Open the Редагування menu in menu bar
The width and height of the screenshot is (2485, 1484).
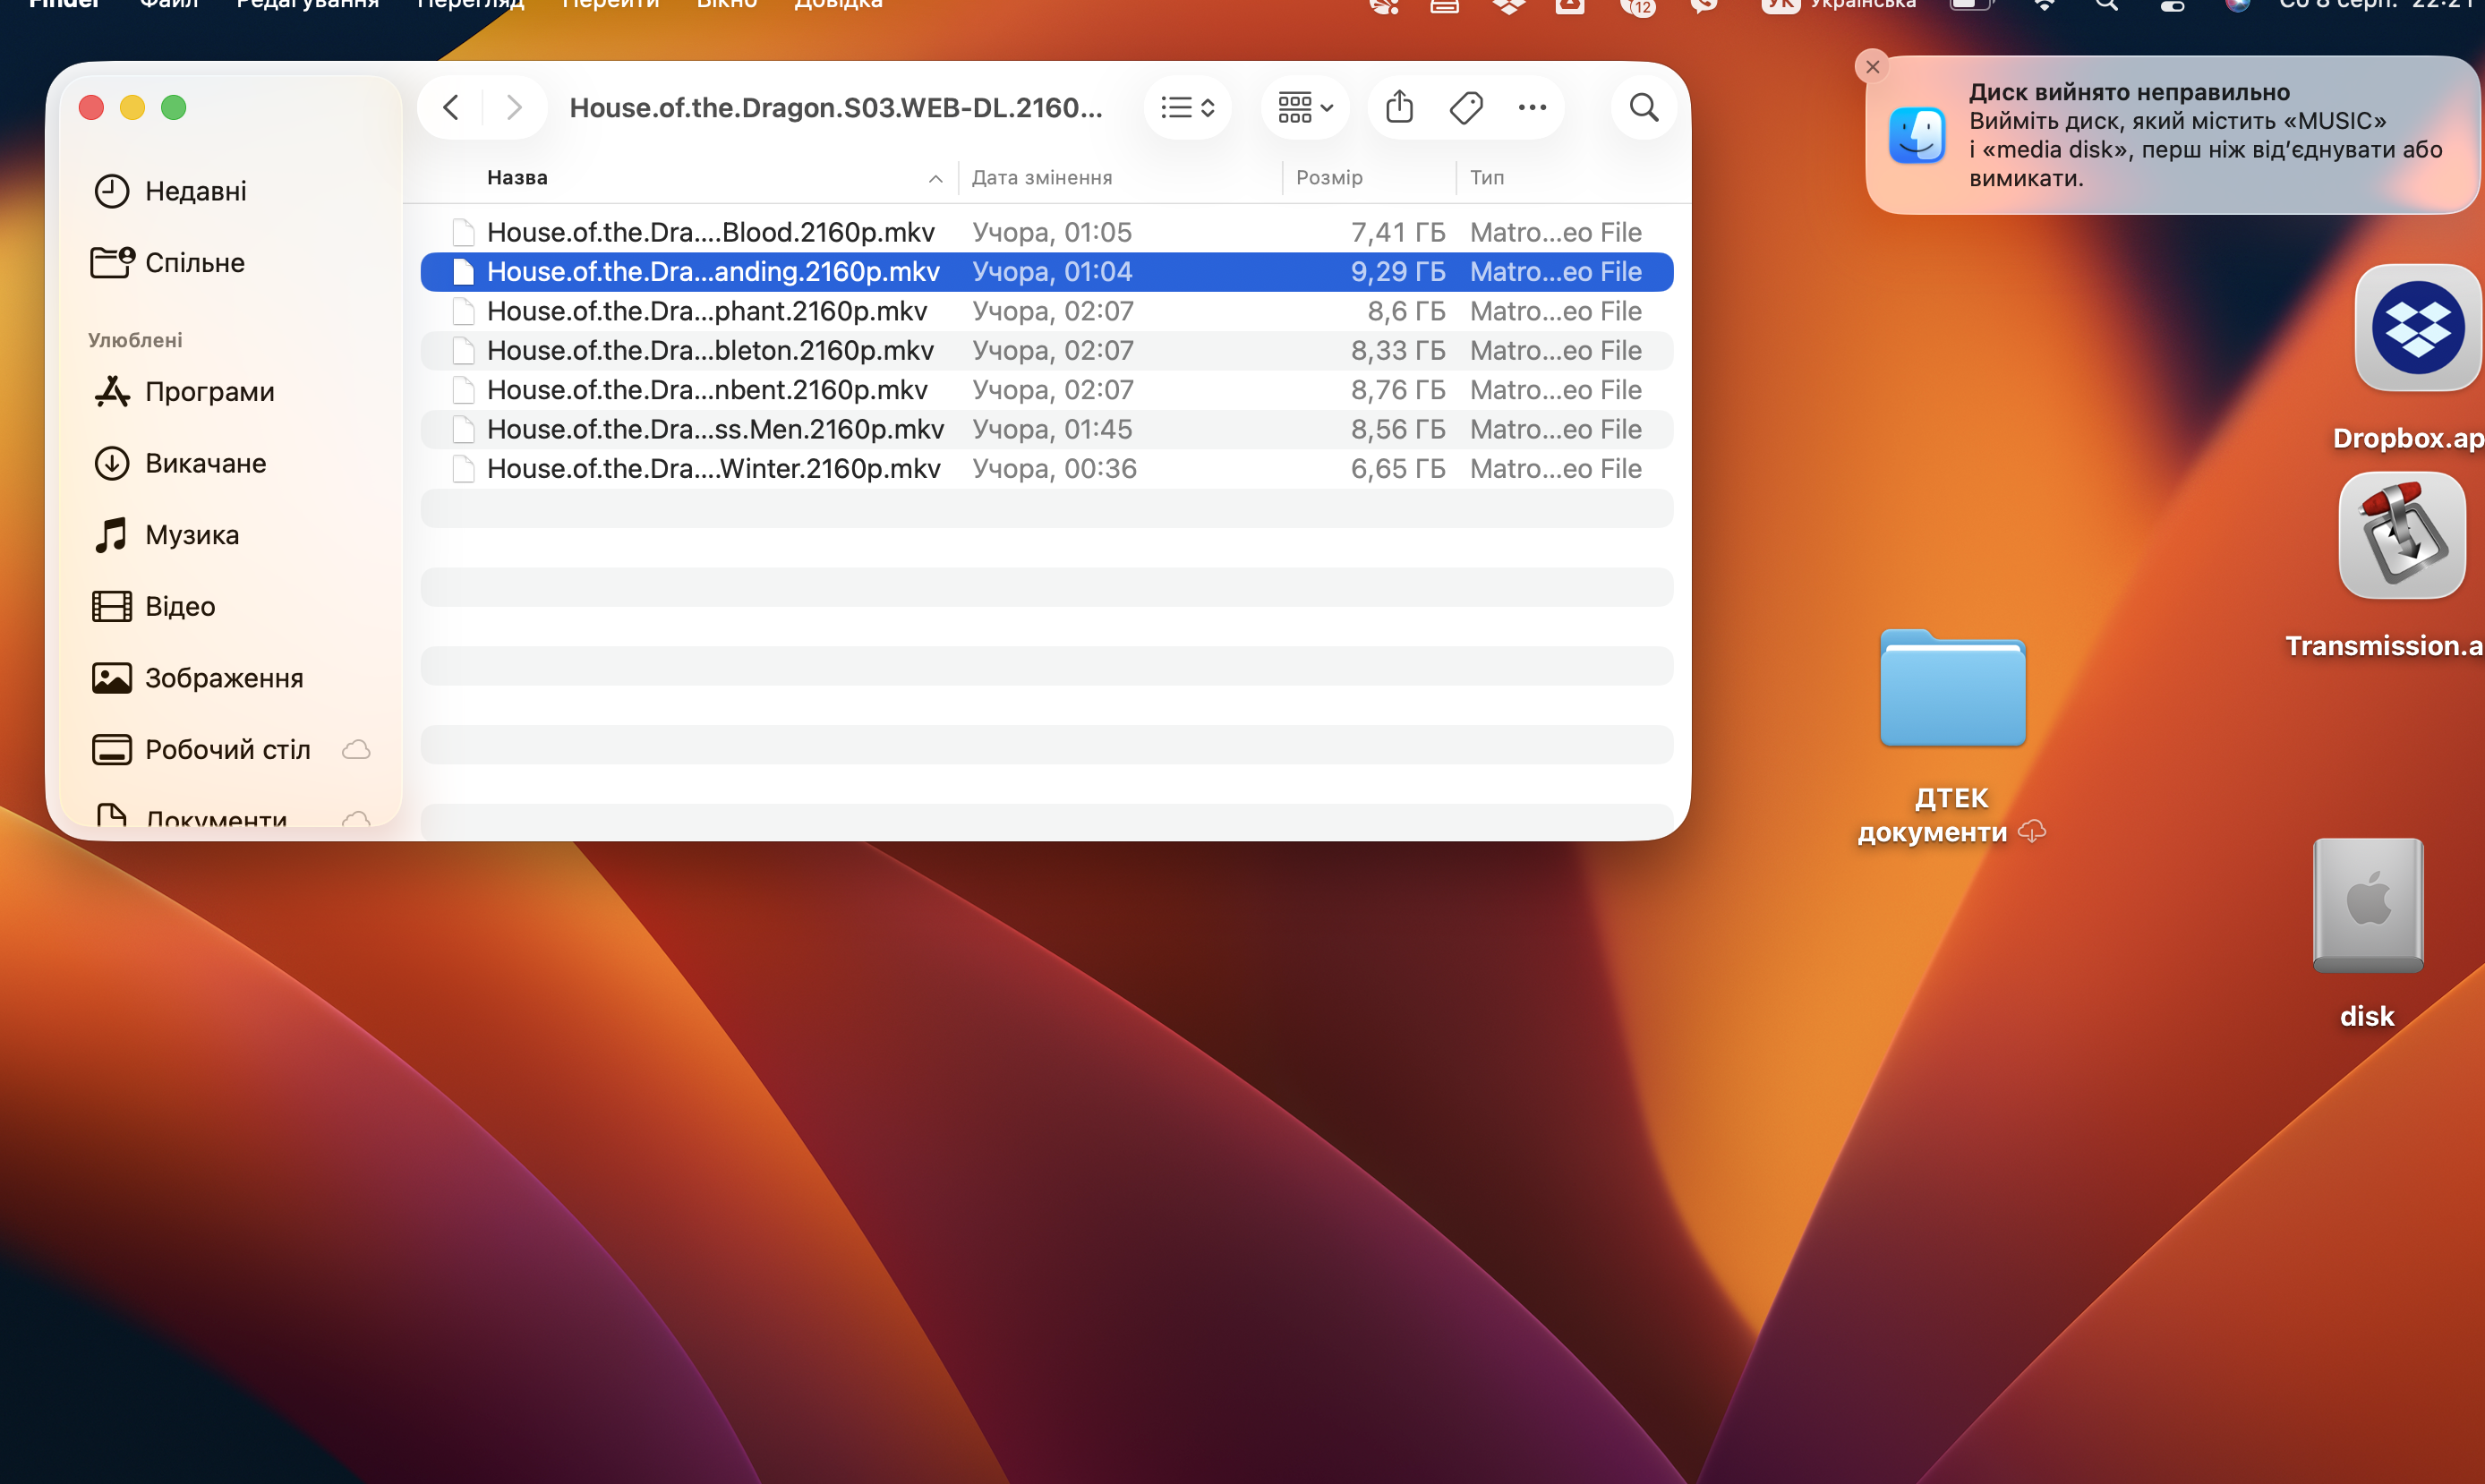pyautogui.click(x=308, y=5)
